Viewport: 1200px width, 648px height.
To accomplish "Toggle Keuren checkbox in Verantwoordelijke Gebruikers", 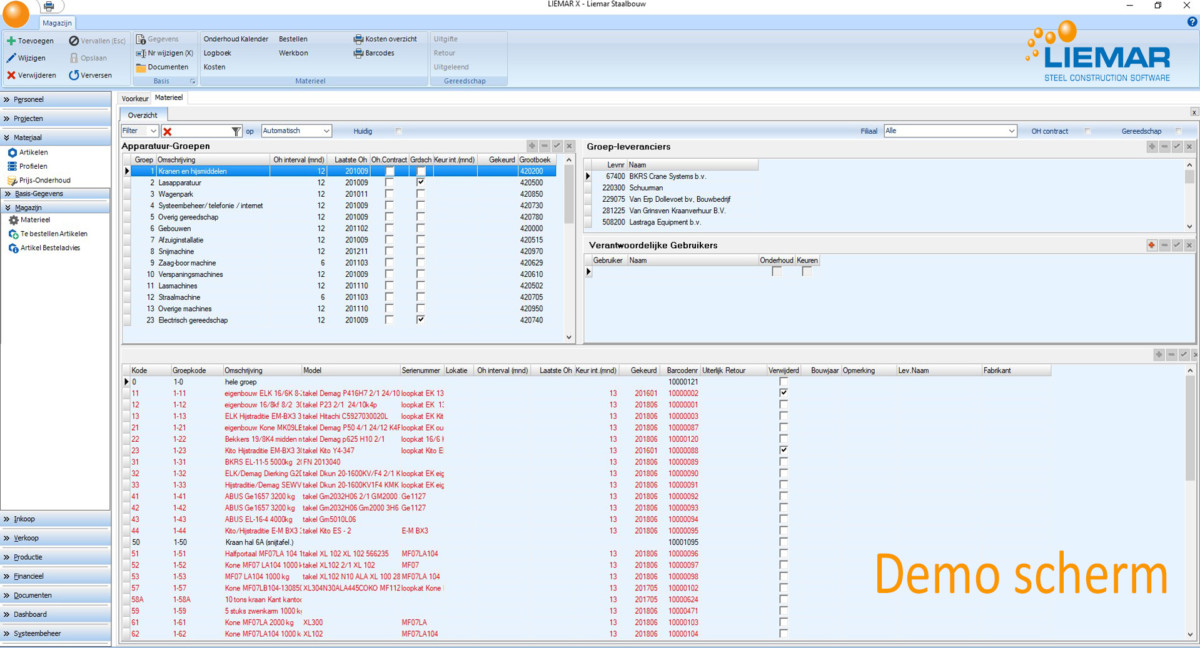I will pyautogui.click(x=806, y=271).
